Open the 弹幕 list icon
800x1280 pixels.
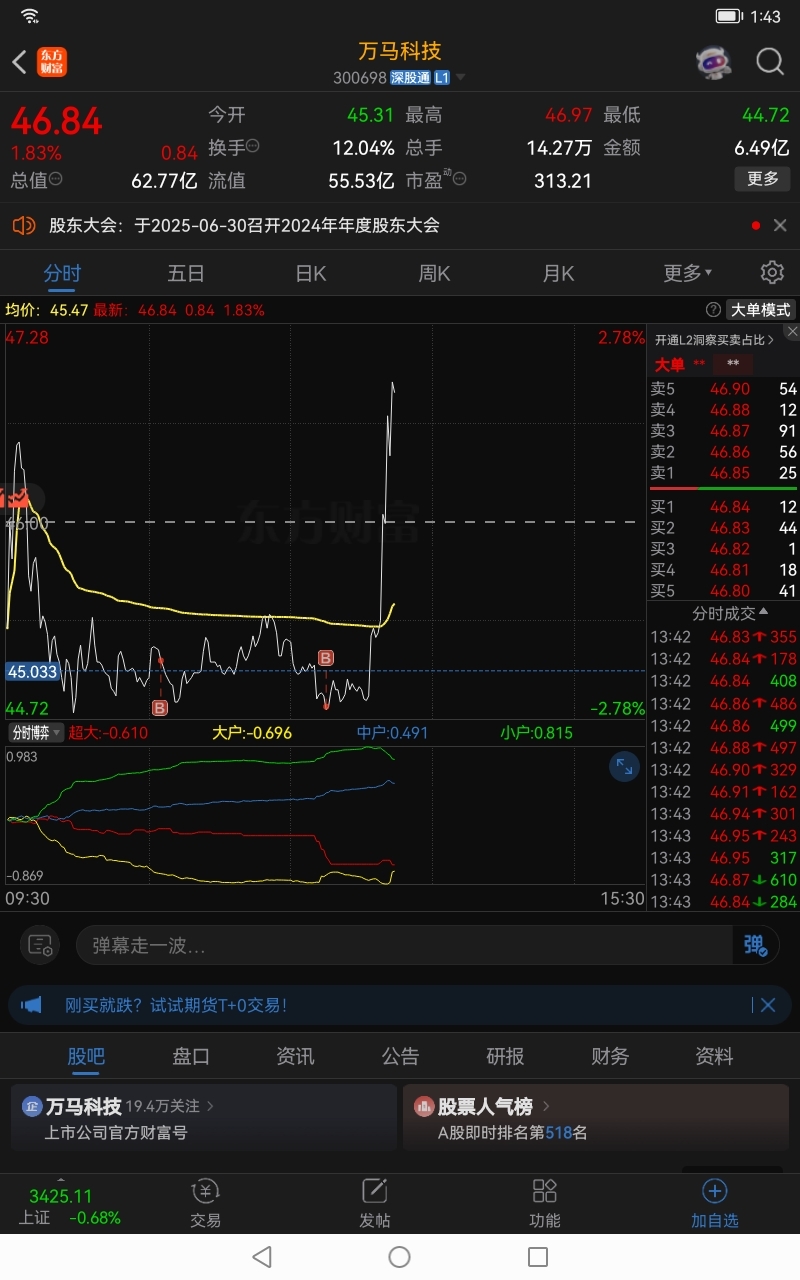pyautogui.click(x=40, y=945)
